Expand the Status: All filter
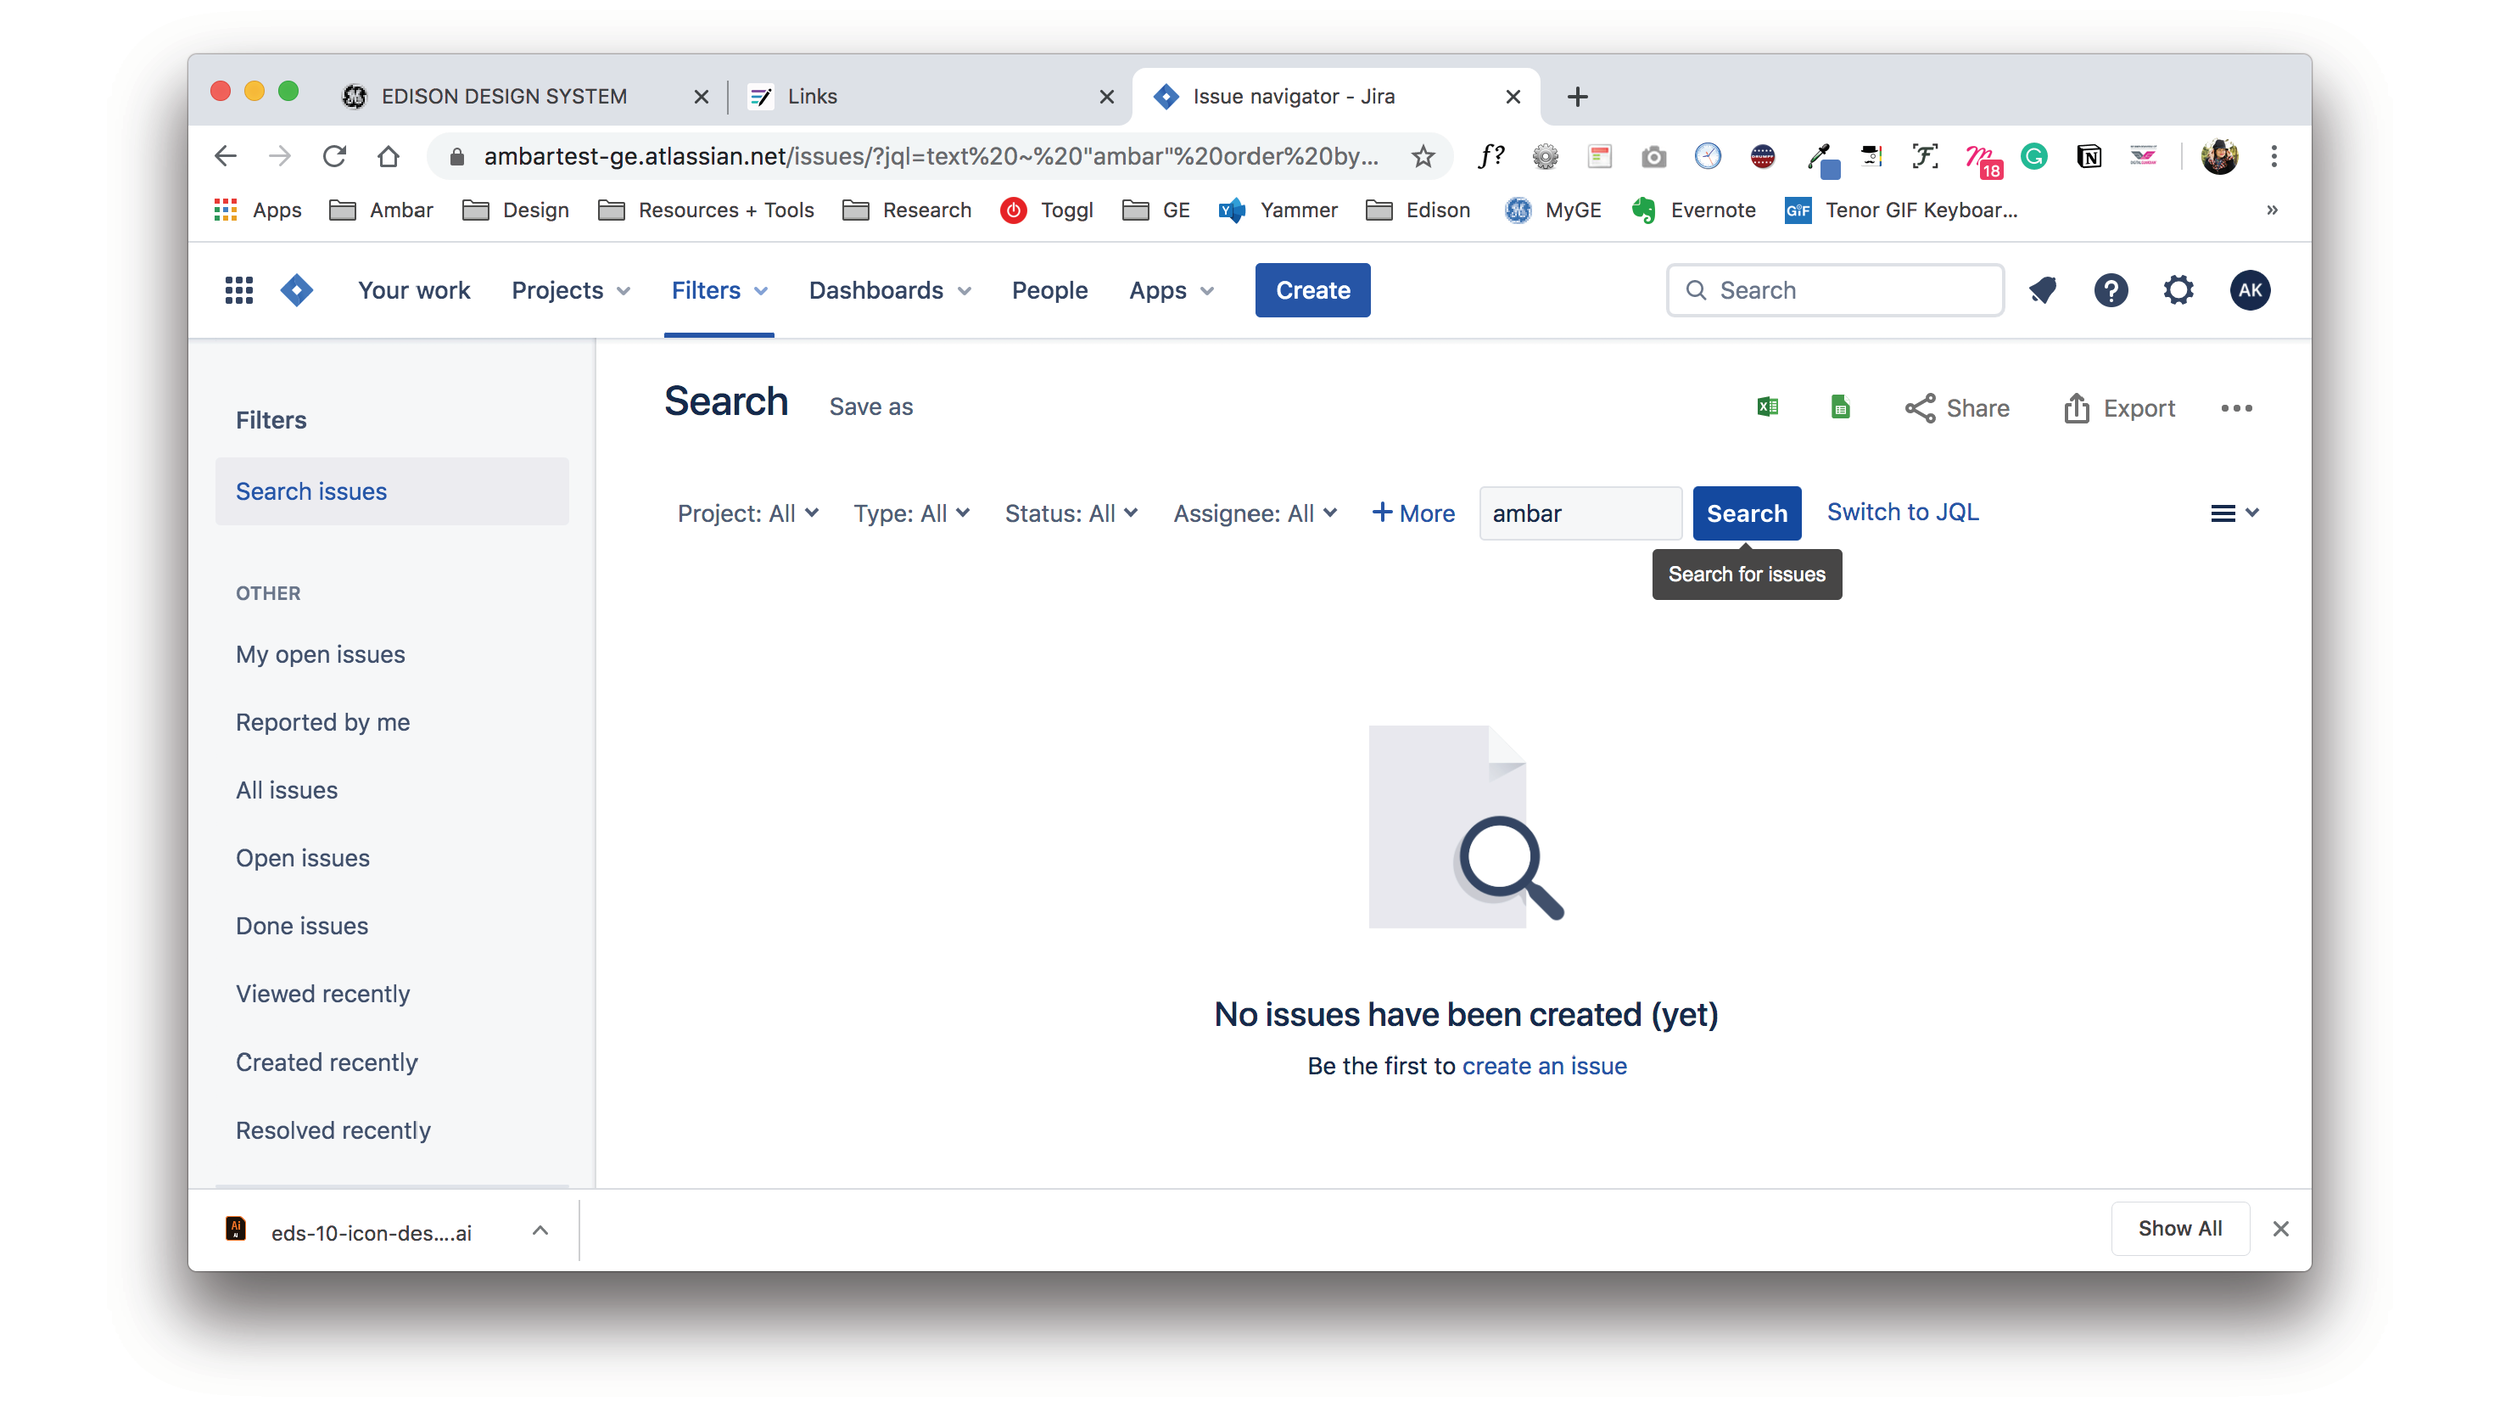Screen dimensions: 2500x1407 (x=1071, y=513)
